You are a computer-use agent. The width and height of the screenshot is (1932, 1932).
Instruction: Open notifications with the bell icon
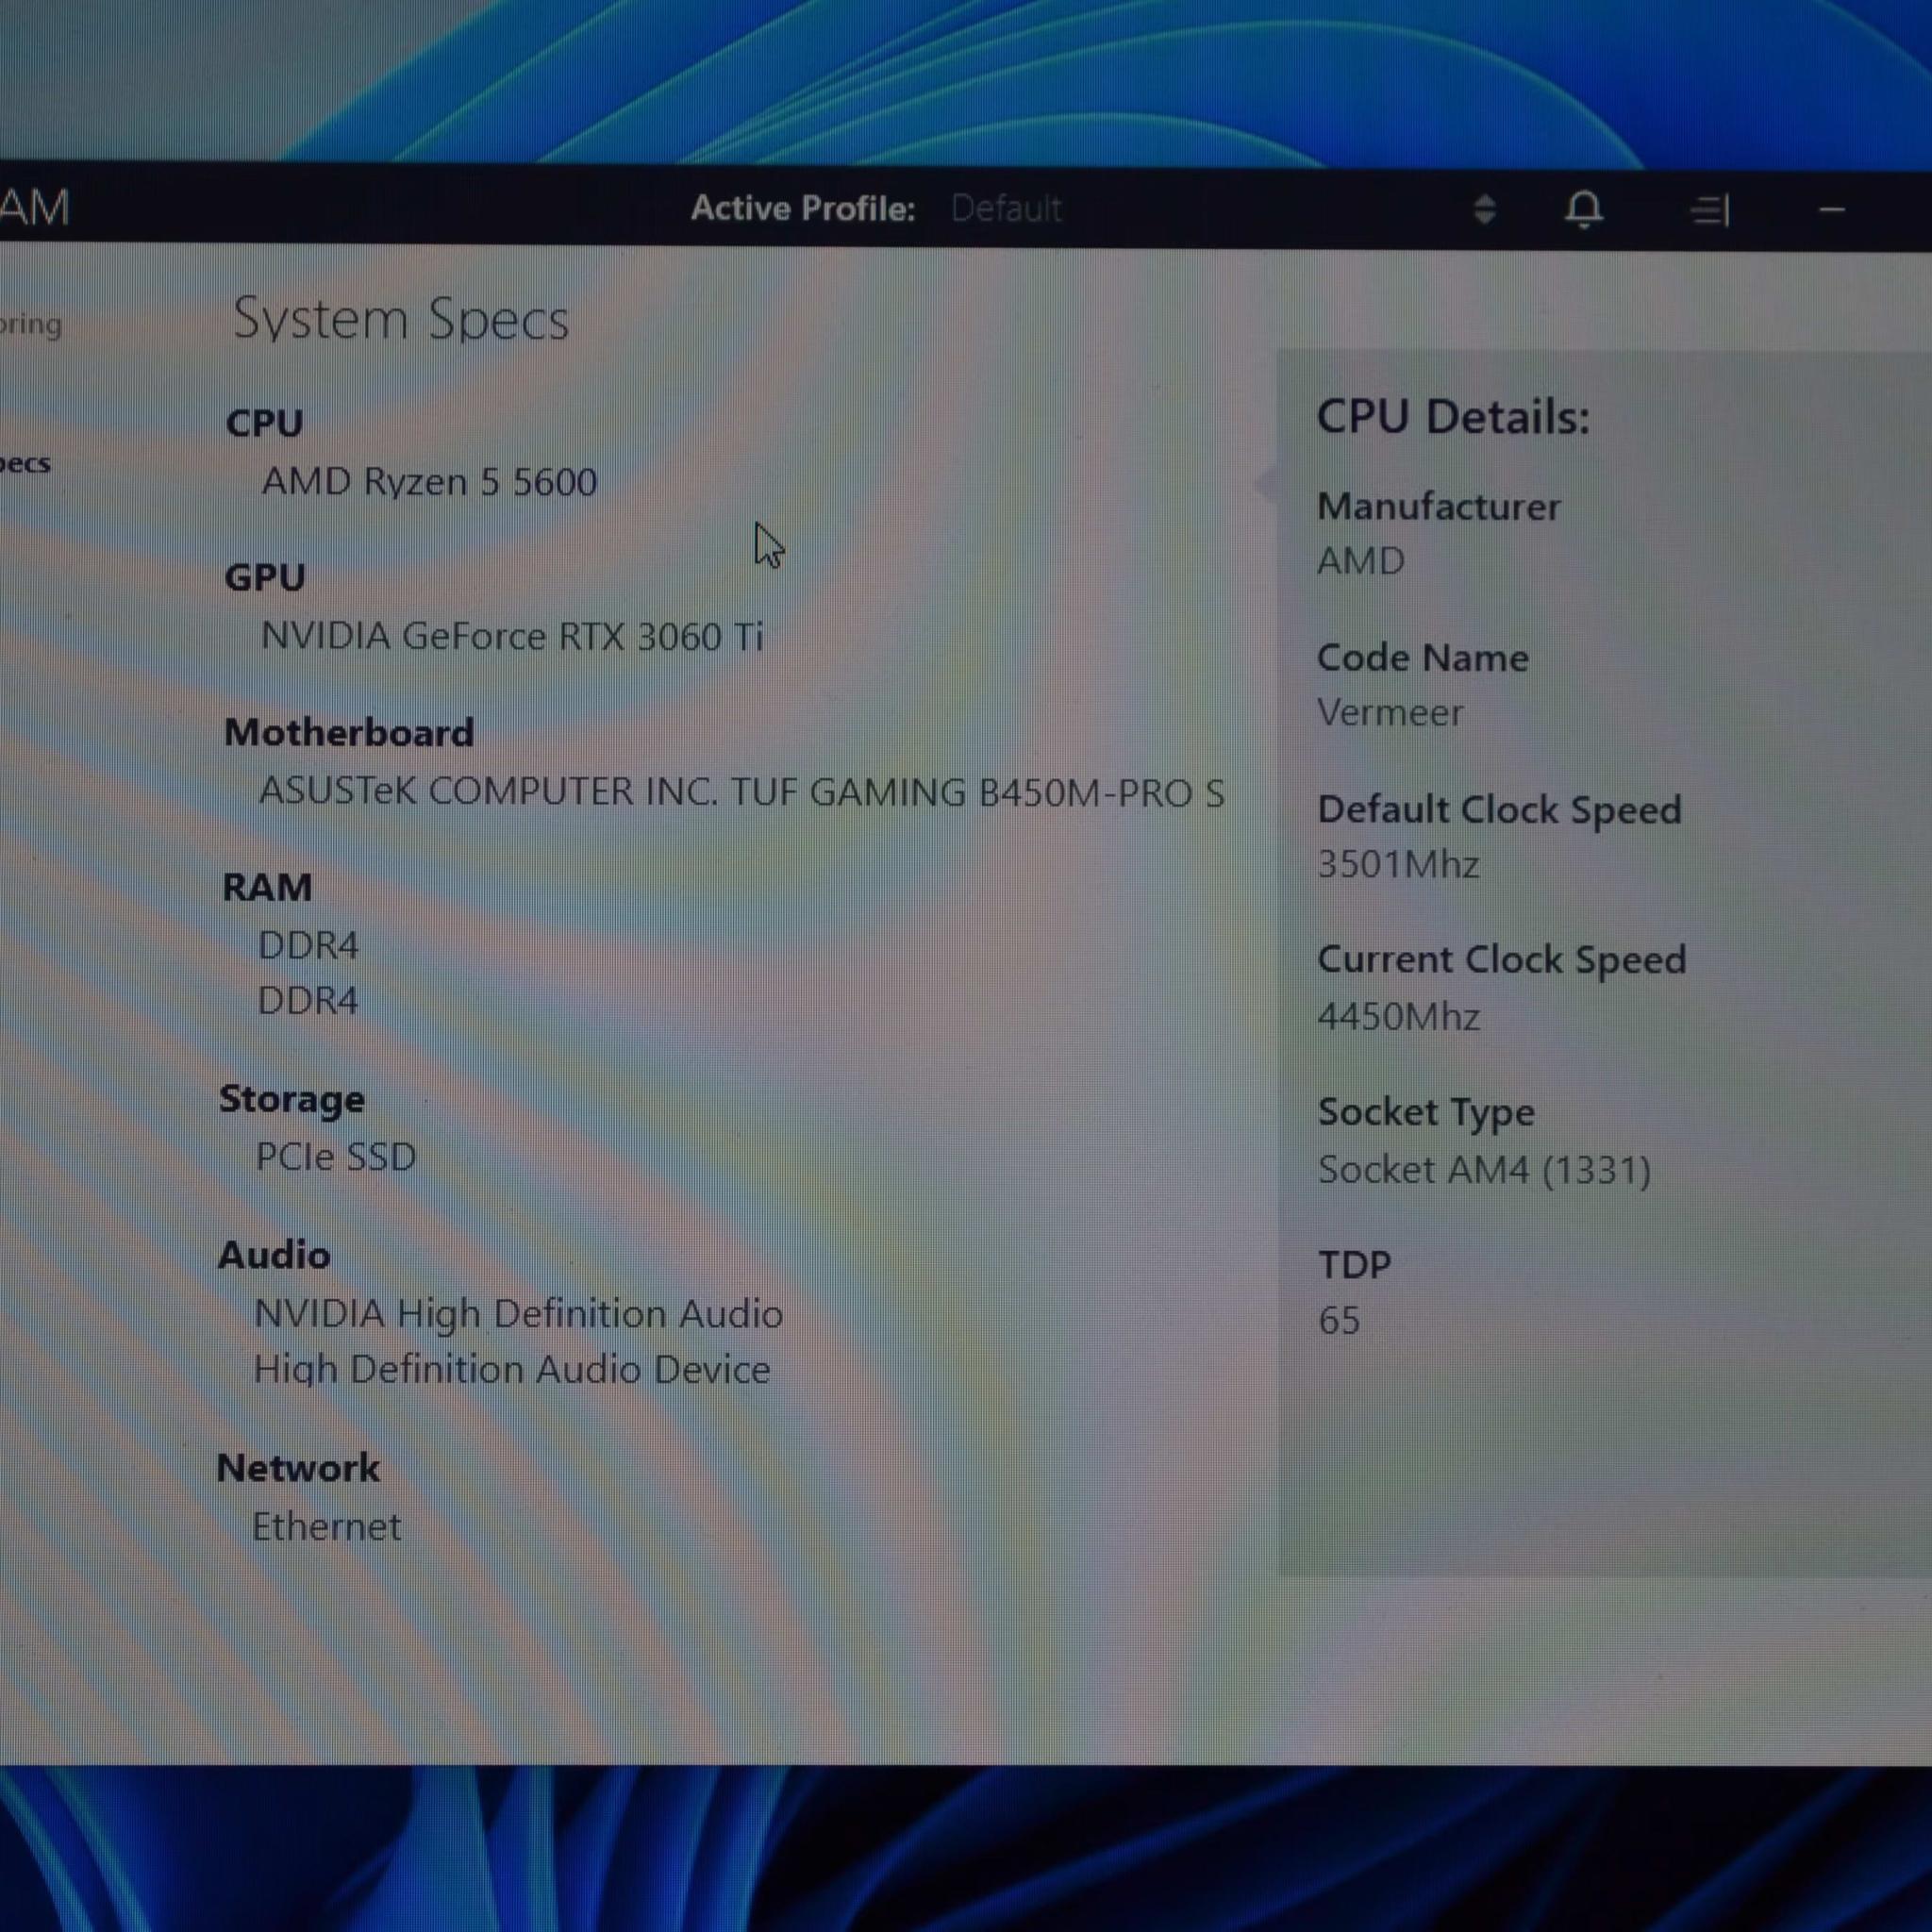1584,209
